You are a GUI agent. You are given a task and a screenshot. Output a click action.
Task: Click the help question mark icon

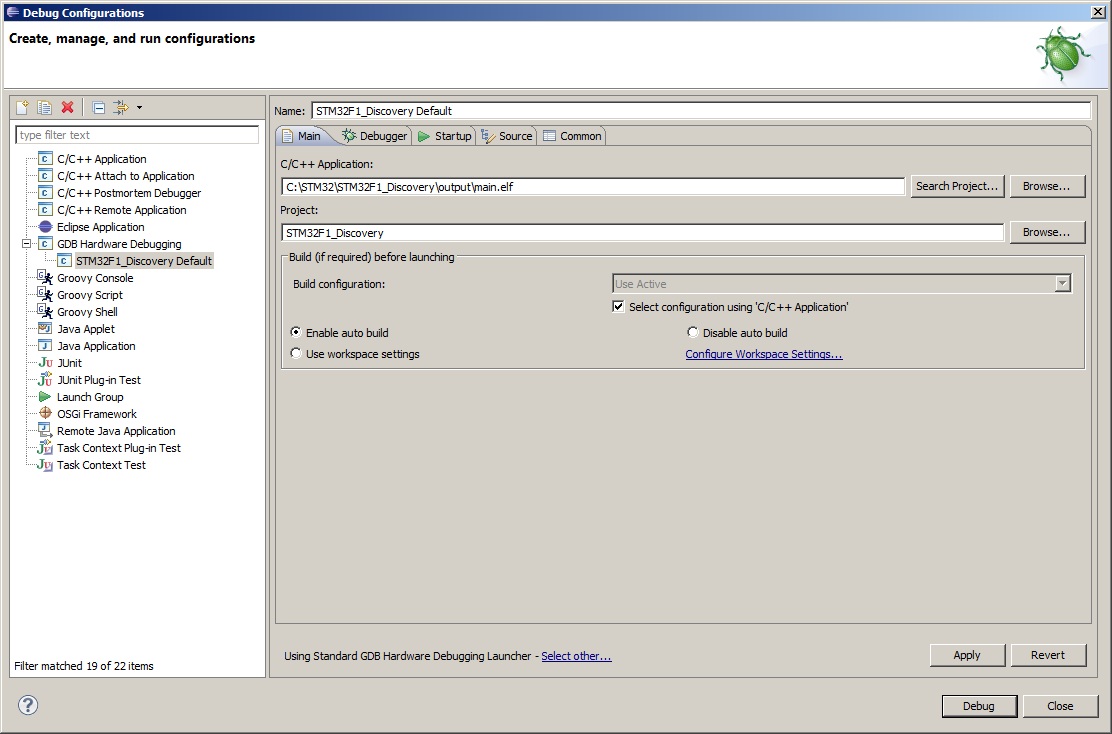tap(28, 705)
